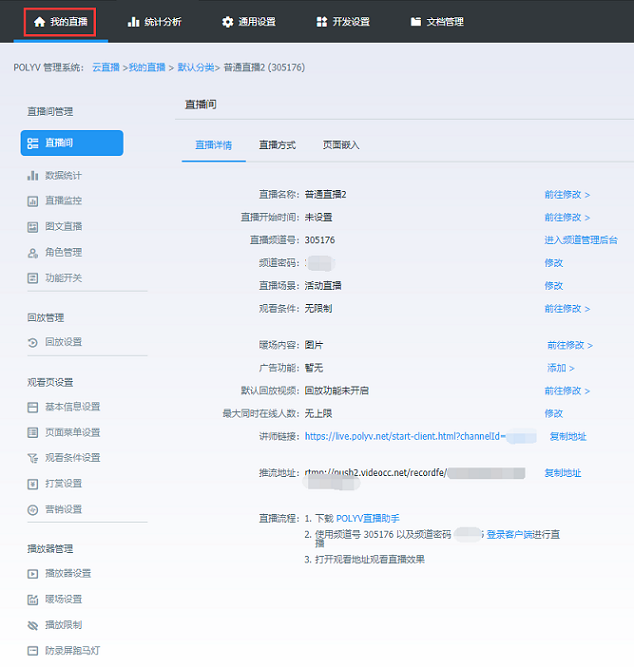Screen dimensions: 634x667
Task: Click the 播放限制 eye-slash icon
Action: (33, 625)
